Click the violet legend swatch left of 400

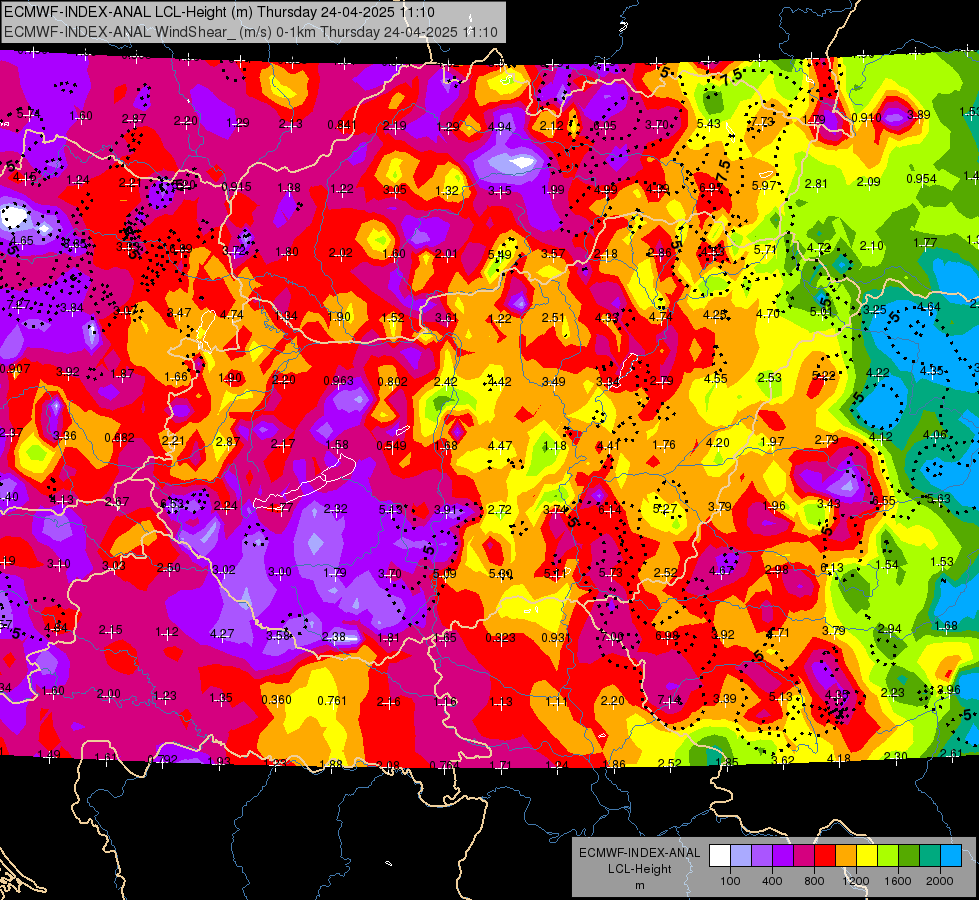pos(762,856)
